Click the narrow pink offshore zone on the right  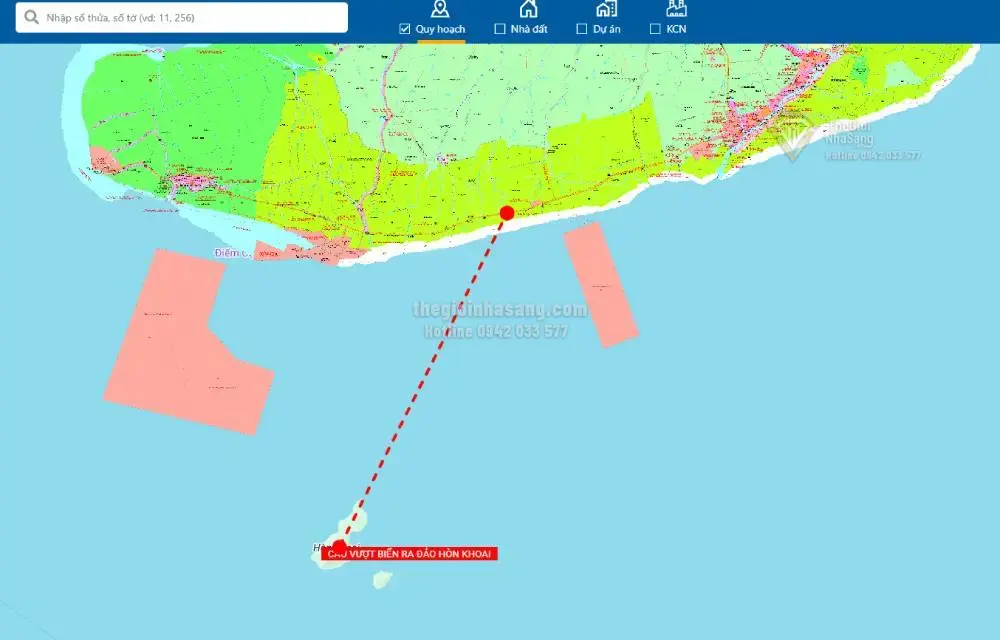[600, 284]
